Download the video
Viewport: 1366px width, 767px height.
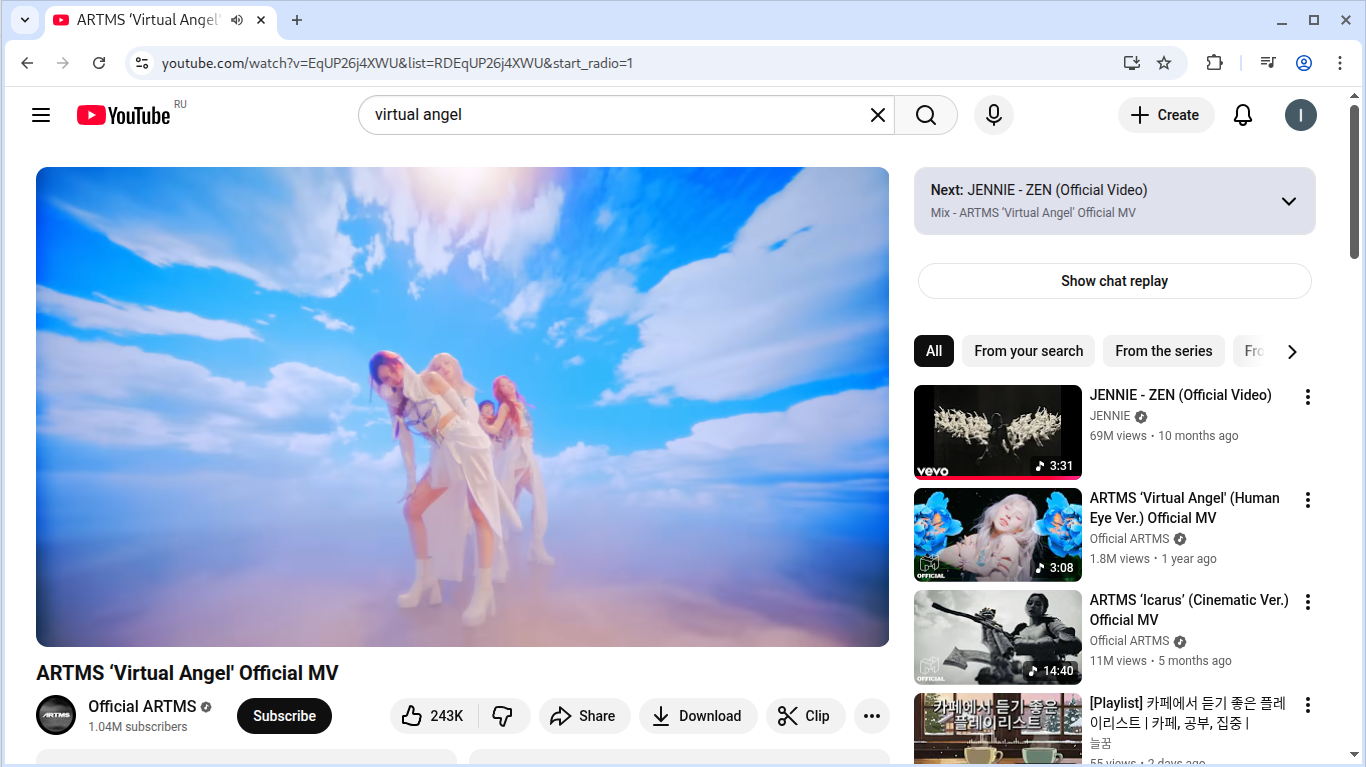698,716
